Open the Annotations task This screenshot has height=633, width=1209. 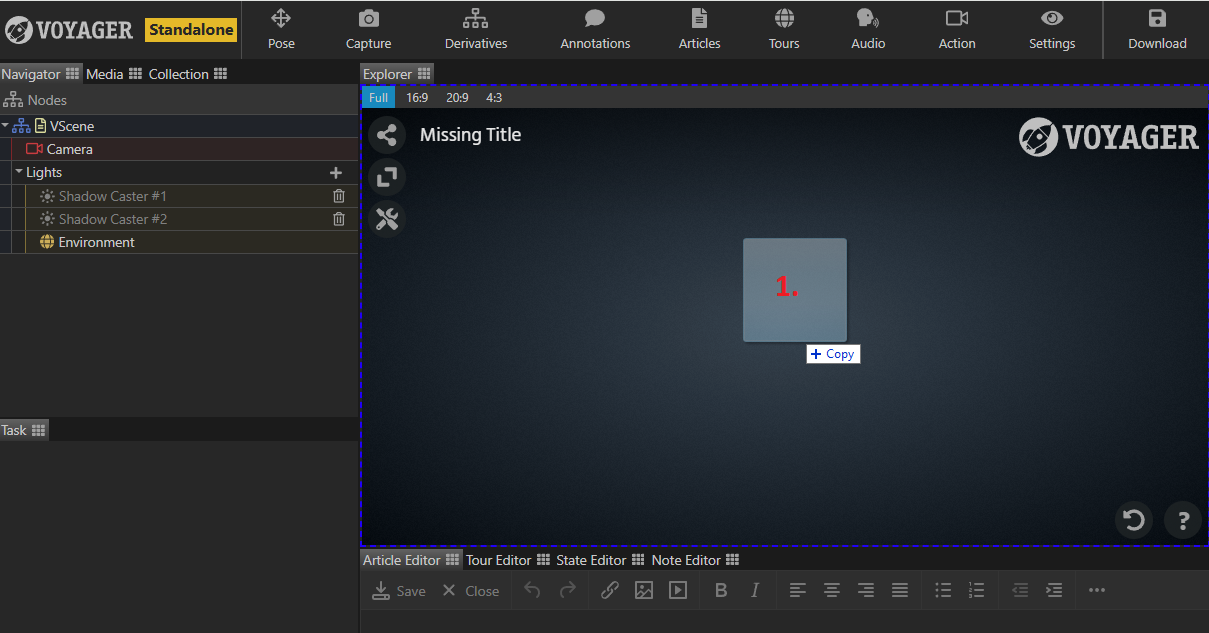tap(595, 30)
